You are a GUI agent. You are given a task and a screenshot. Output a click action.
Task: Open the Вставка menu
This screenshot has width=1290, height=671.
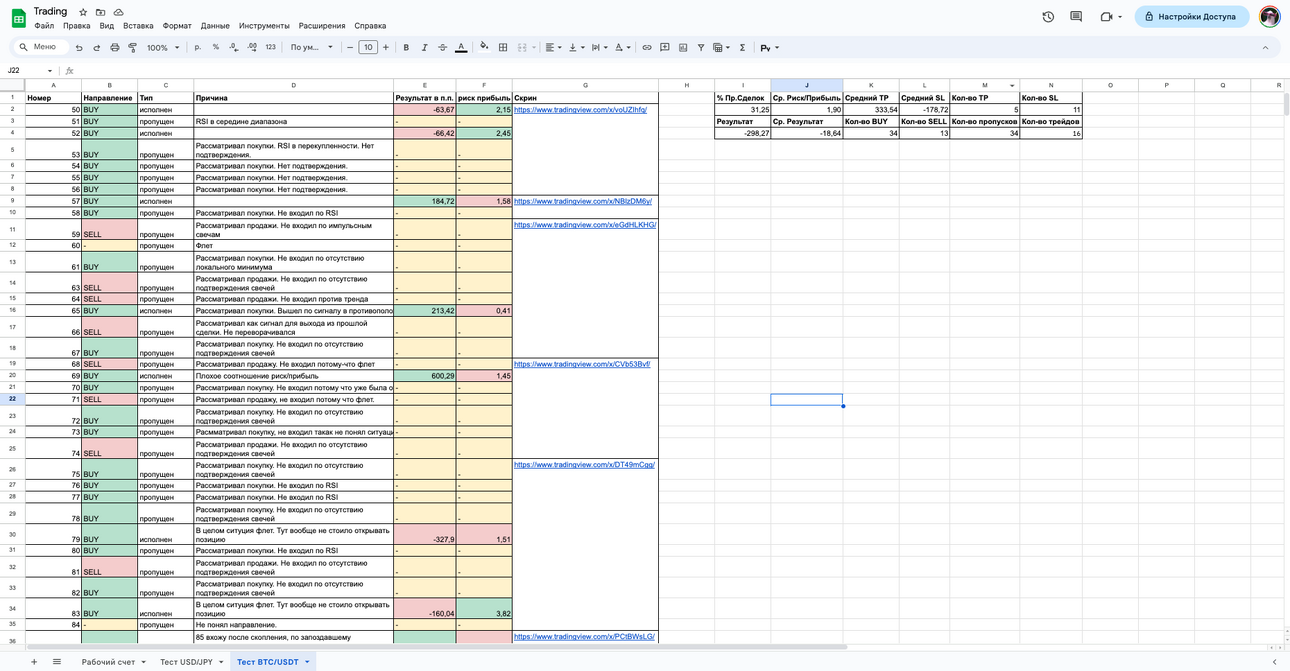(138, 26)
